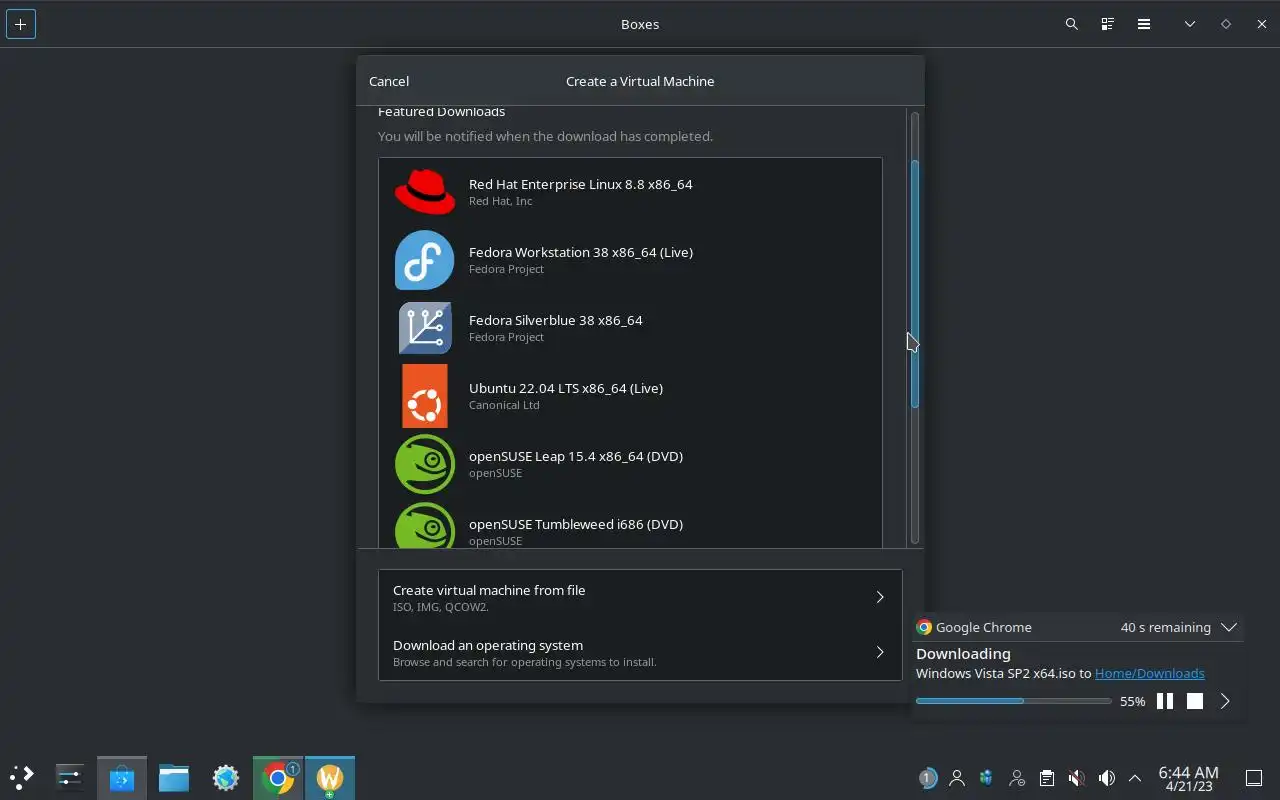Click the new box plus button
This screenshot has width=1280, height=800.
(21, 24)
